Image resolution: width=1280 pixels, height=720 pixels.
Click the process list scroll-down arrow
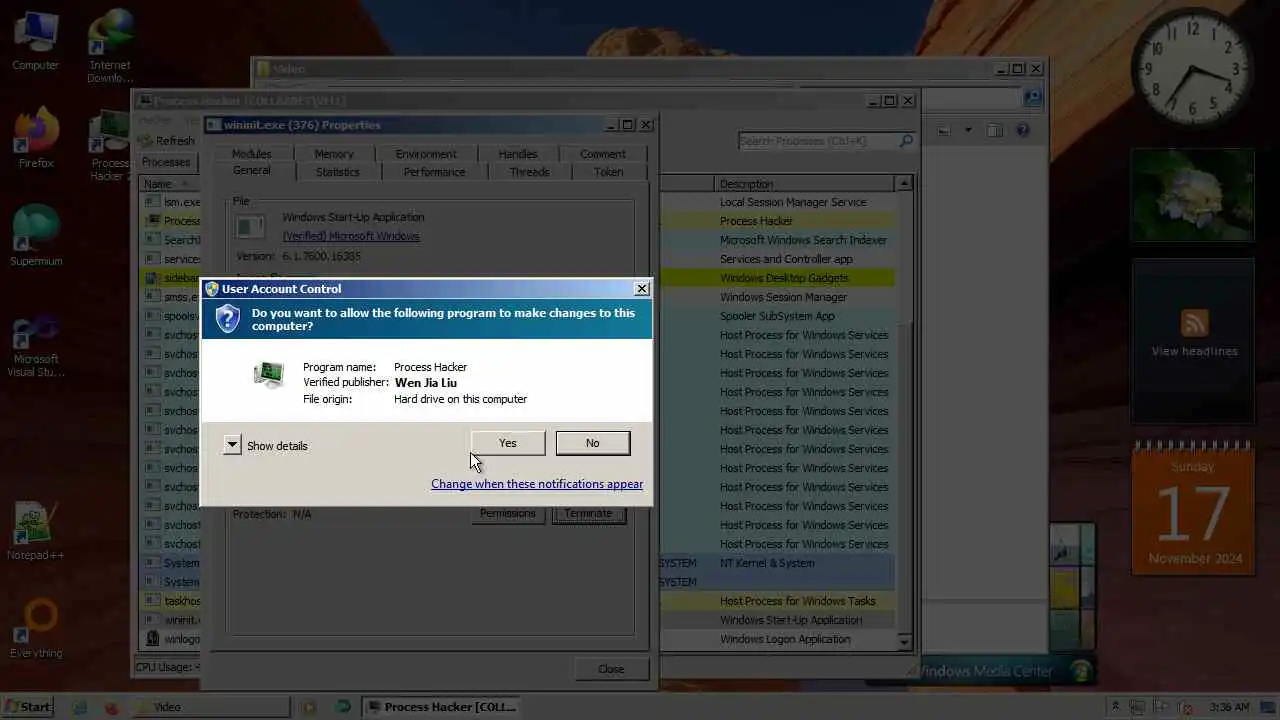904,641
